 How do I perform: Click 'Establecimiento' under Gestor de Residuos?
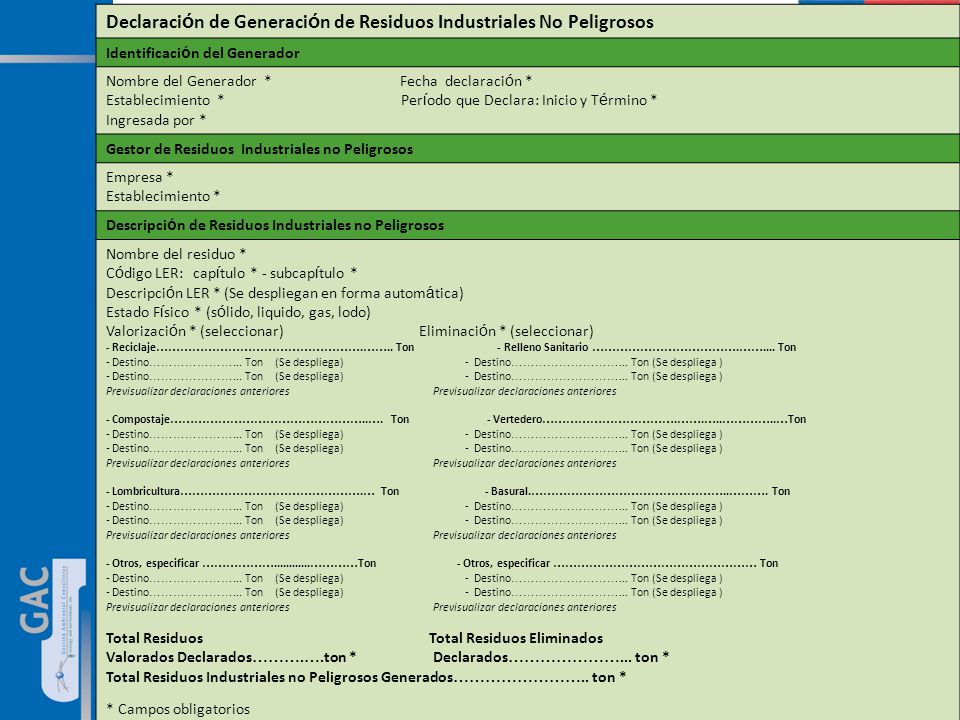[x=163, y=196]
